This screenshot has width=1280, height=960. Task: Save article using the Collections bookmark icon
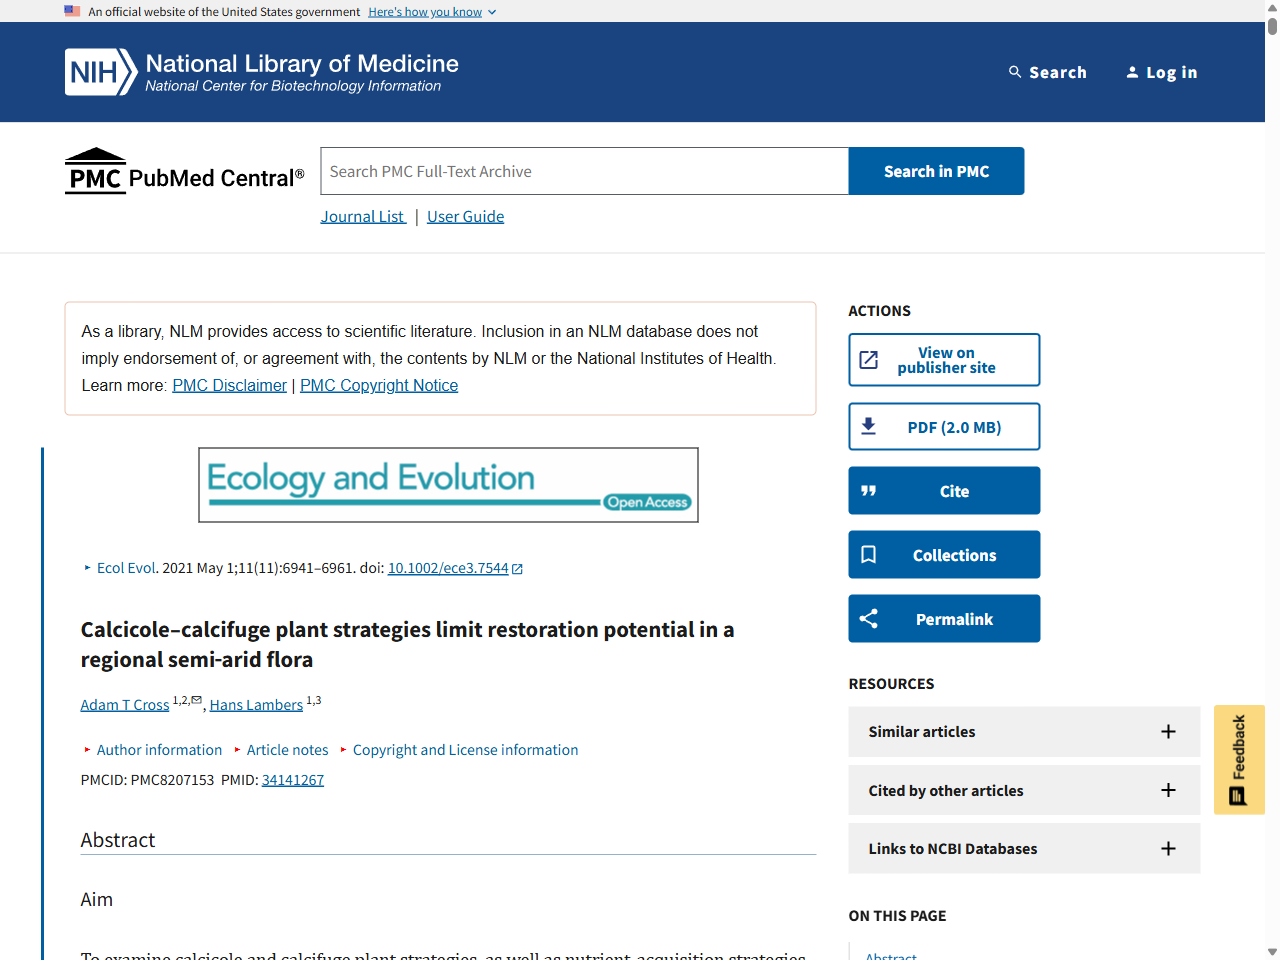(869, 554)
